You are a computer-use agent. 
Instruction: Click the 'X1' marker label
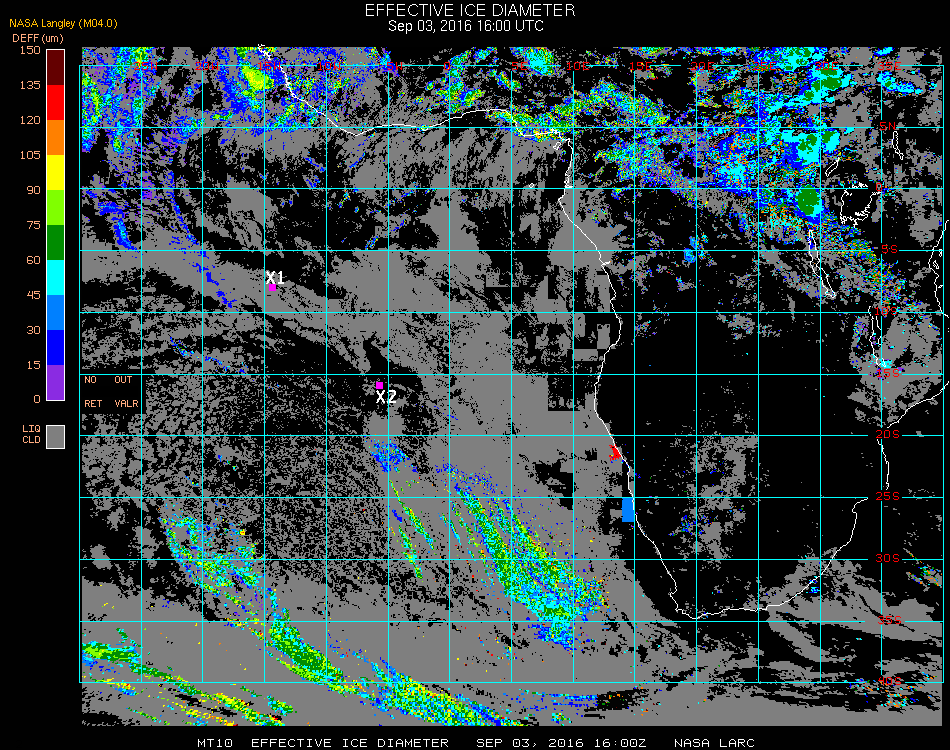[275, 277]
